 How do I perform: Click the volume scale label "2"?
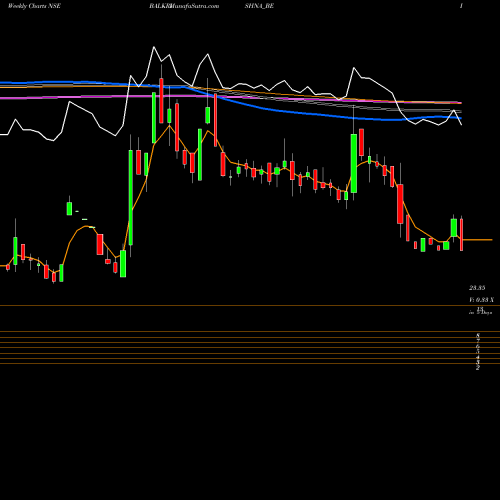click(478, 367)
